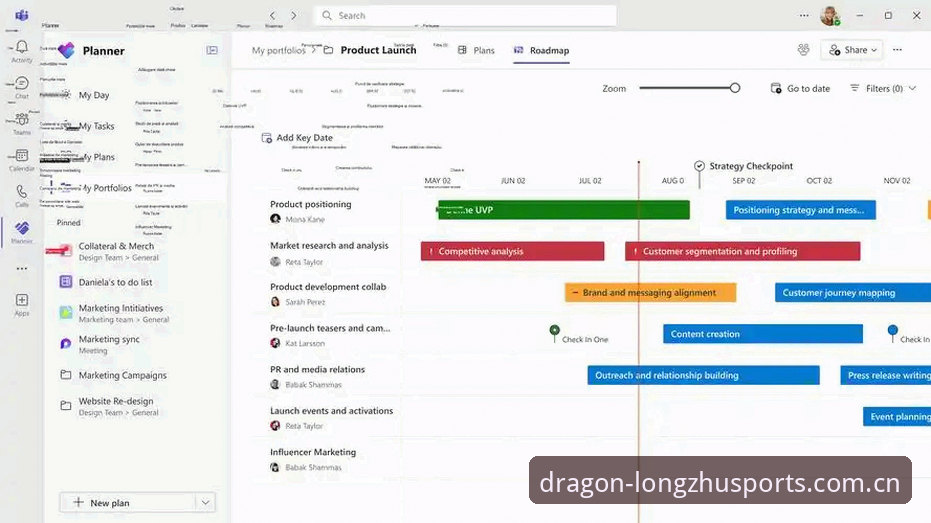Image resolution: width=931 pixels, height=523 pixels.
Task: Open Collateral & Merch pinned plan
Action: [116, 251]
